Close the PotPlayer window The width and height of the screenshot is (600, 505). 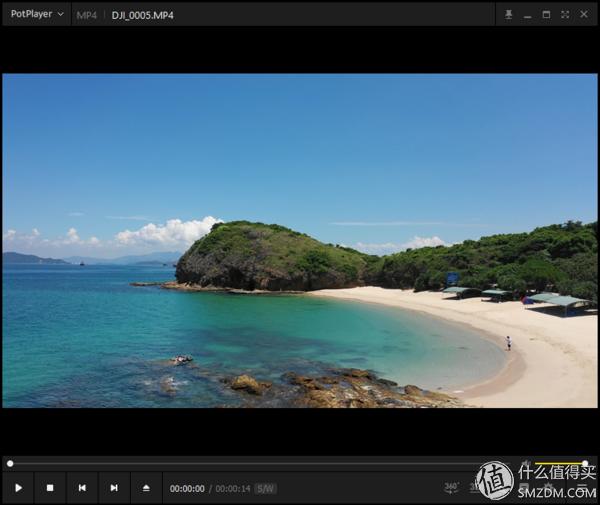584,15
